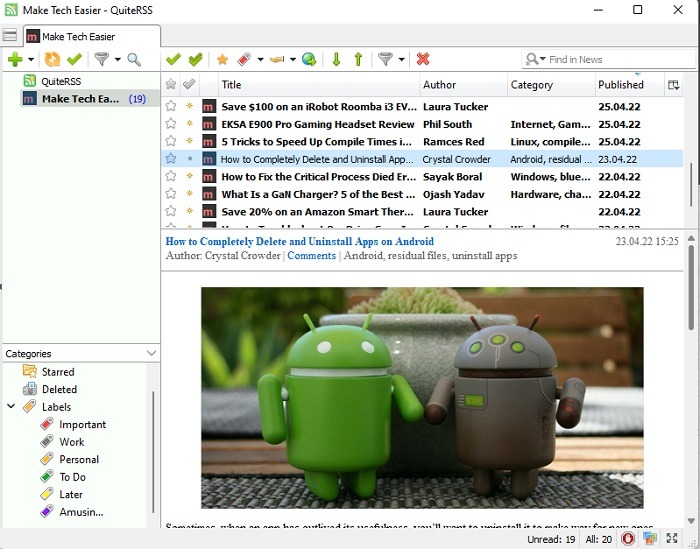The width and height of the screenshot is (700, 549).
Task: Click the red X delete news icon
Action: (422, 60)
